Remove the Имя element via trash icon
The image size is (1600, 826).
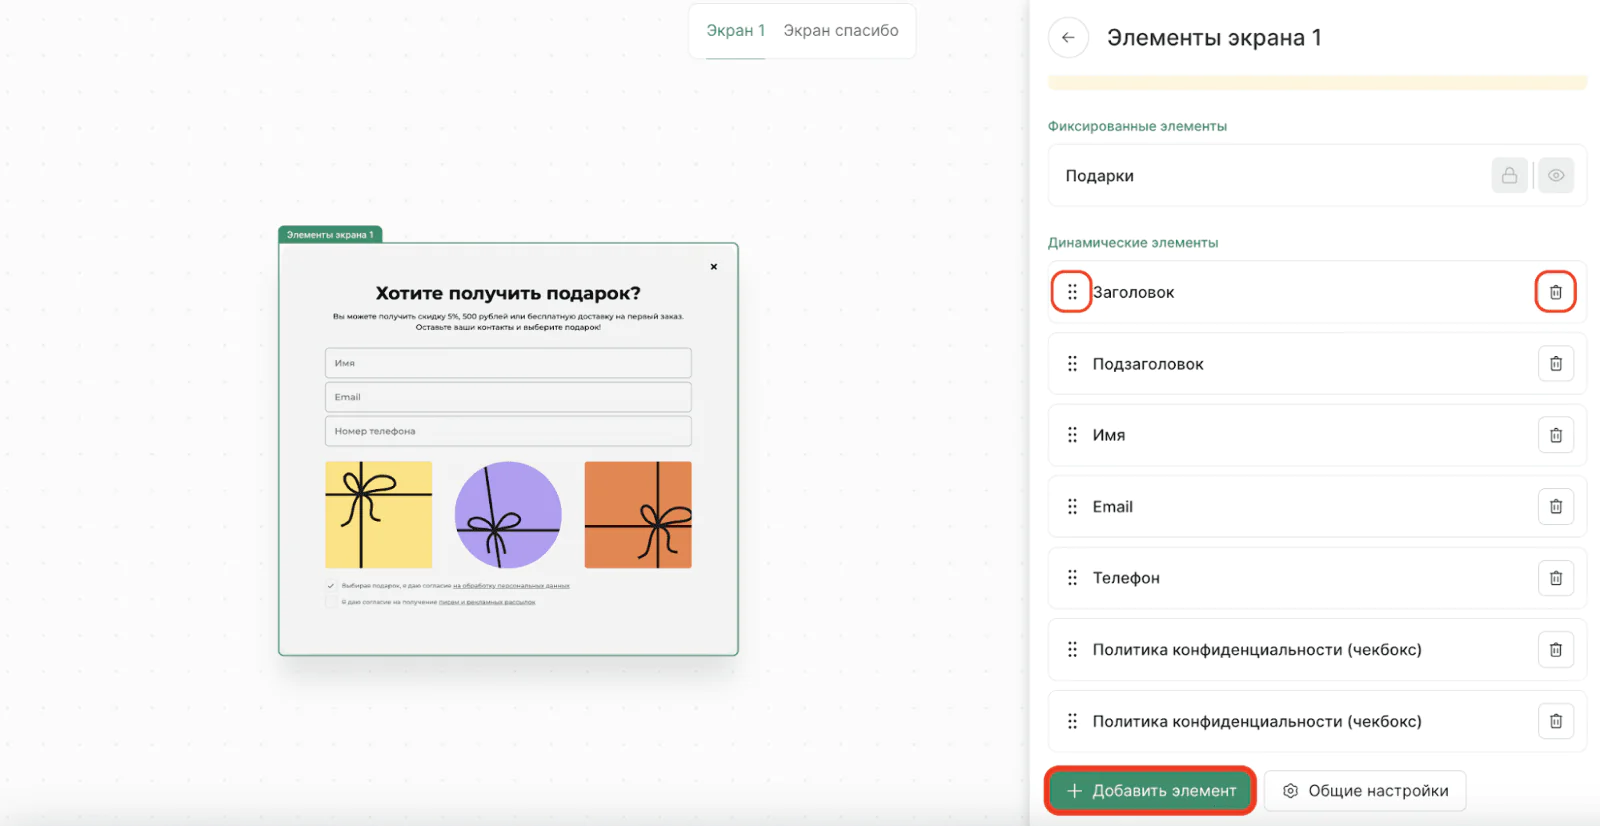point(1556,435)
